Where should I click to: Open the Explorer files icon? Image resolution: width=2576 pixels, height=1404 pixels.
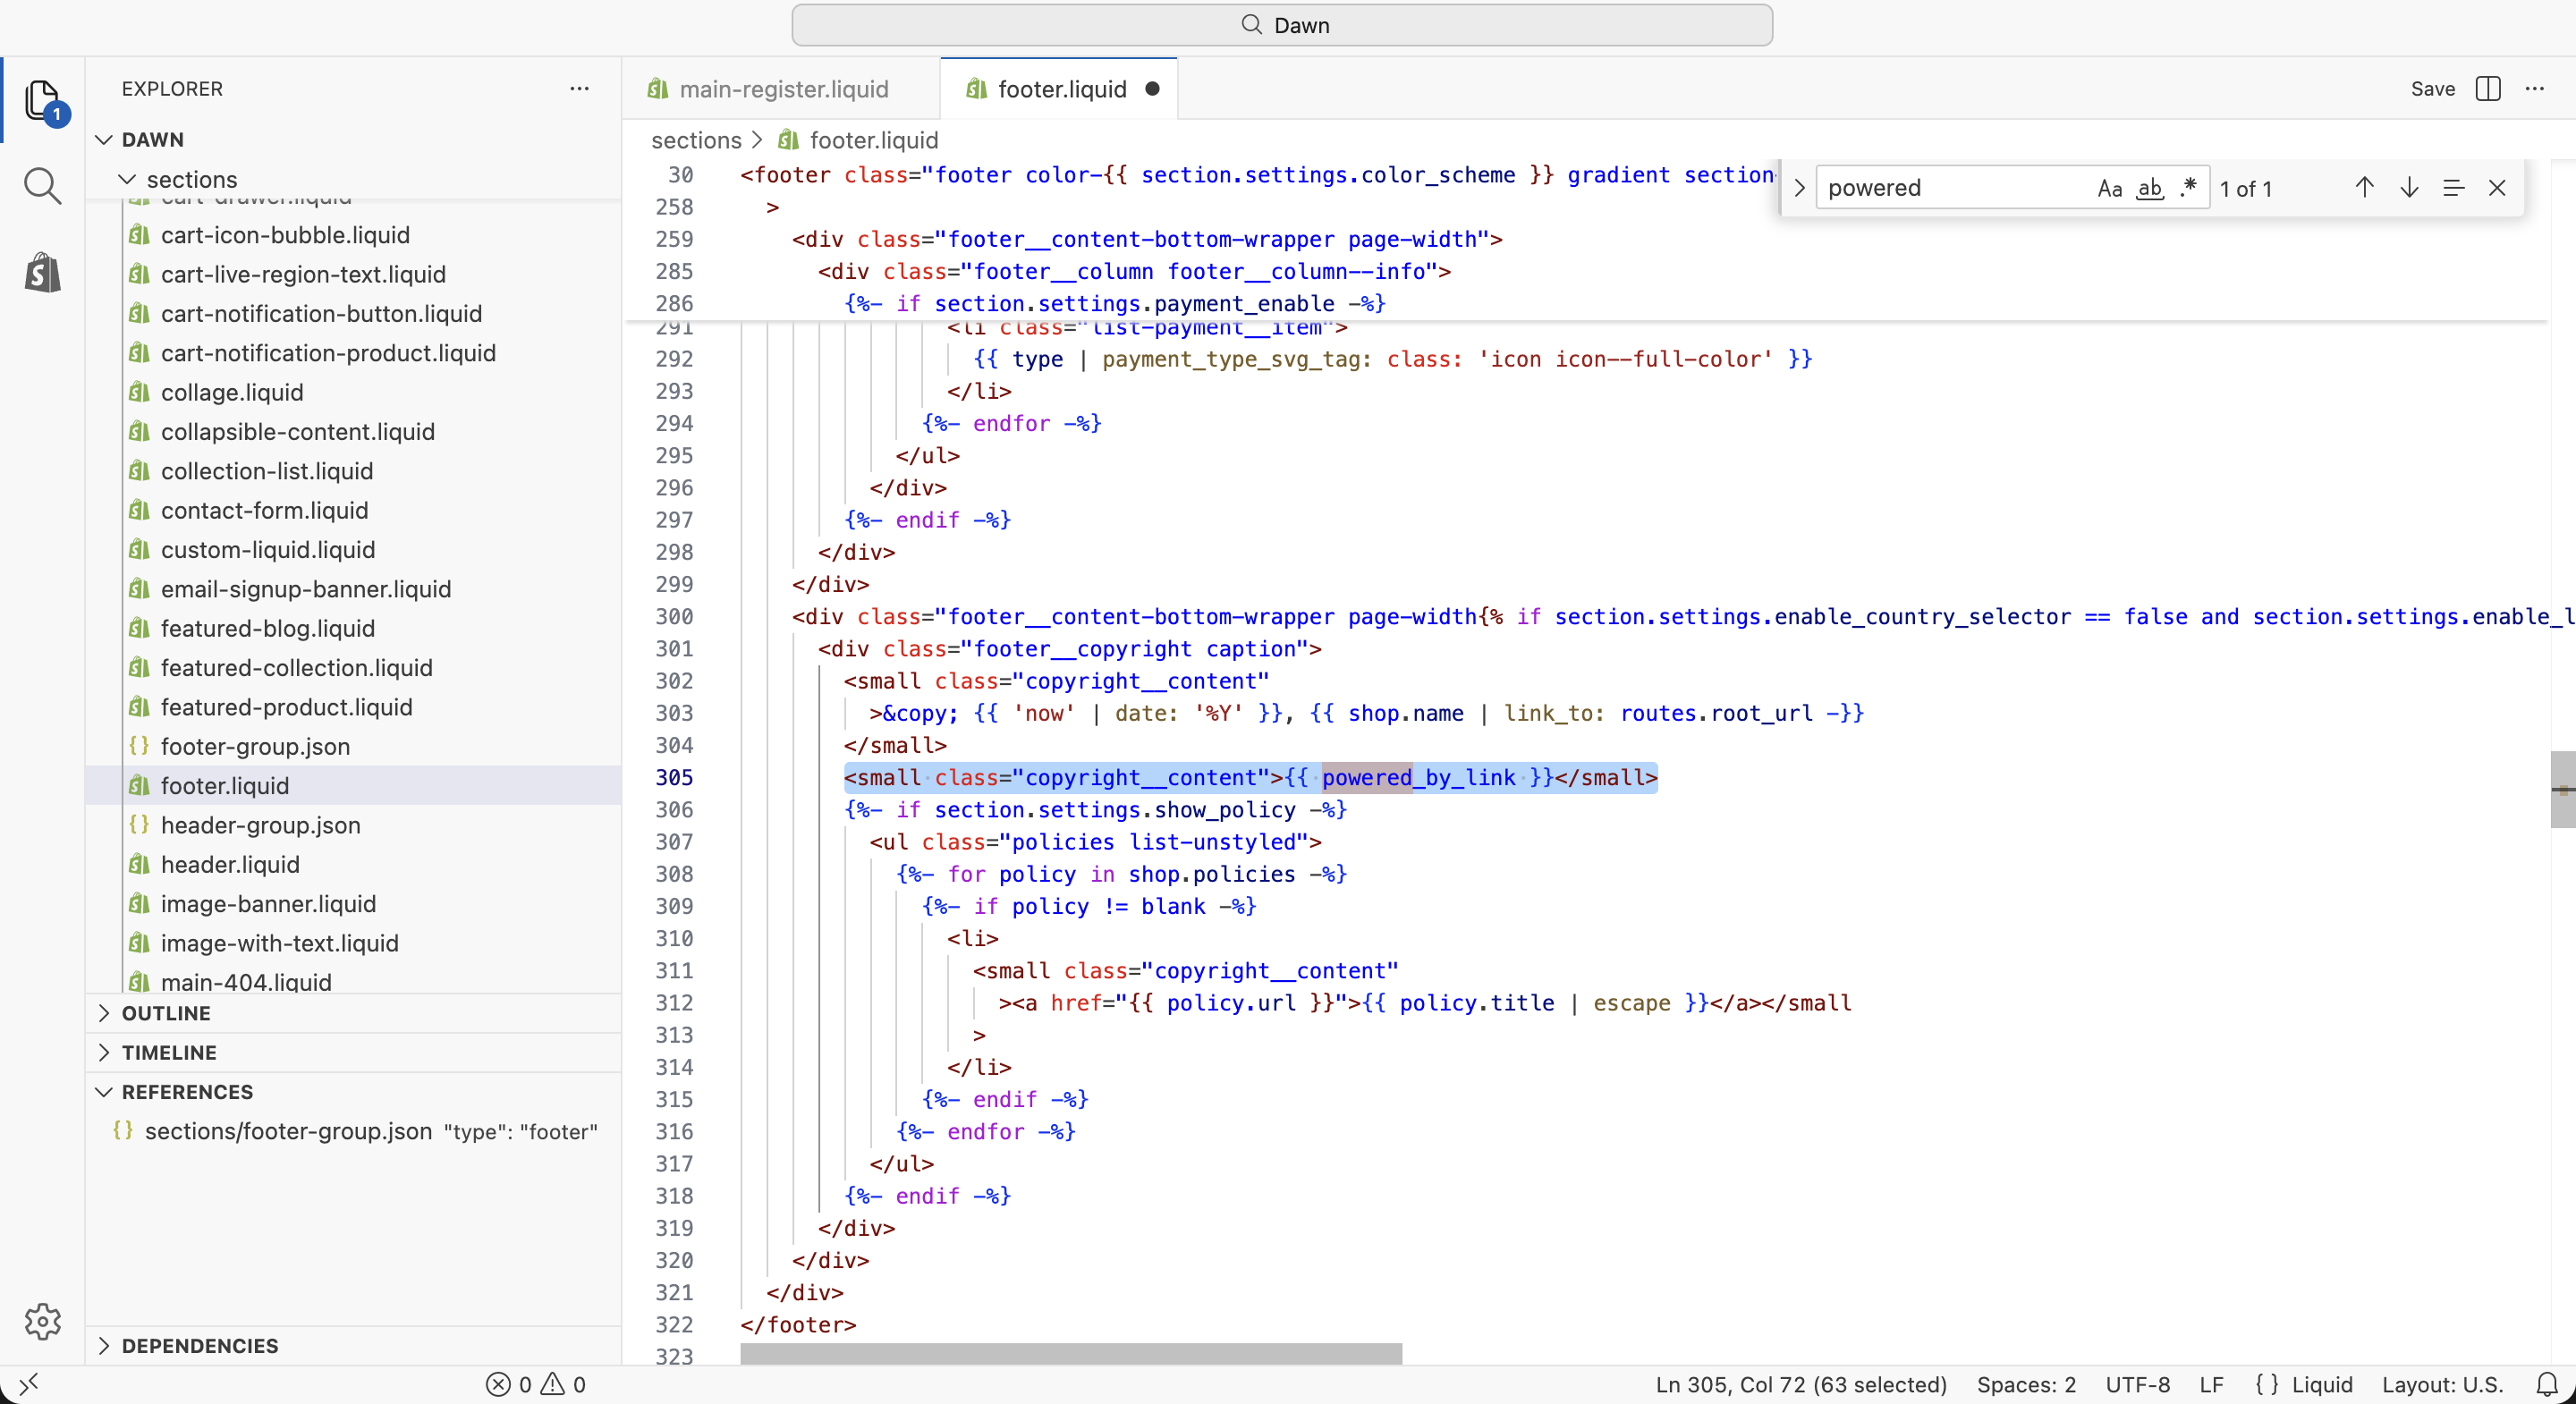[42, 100]
